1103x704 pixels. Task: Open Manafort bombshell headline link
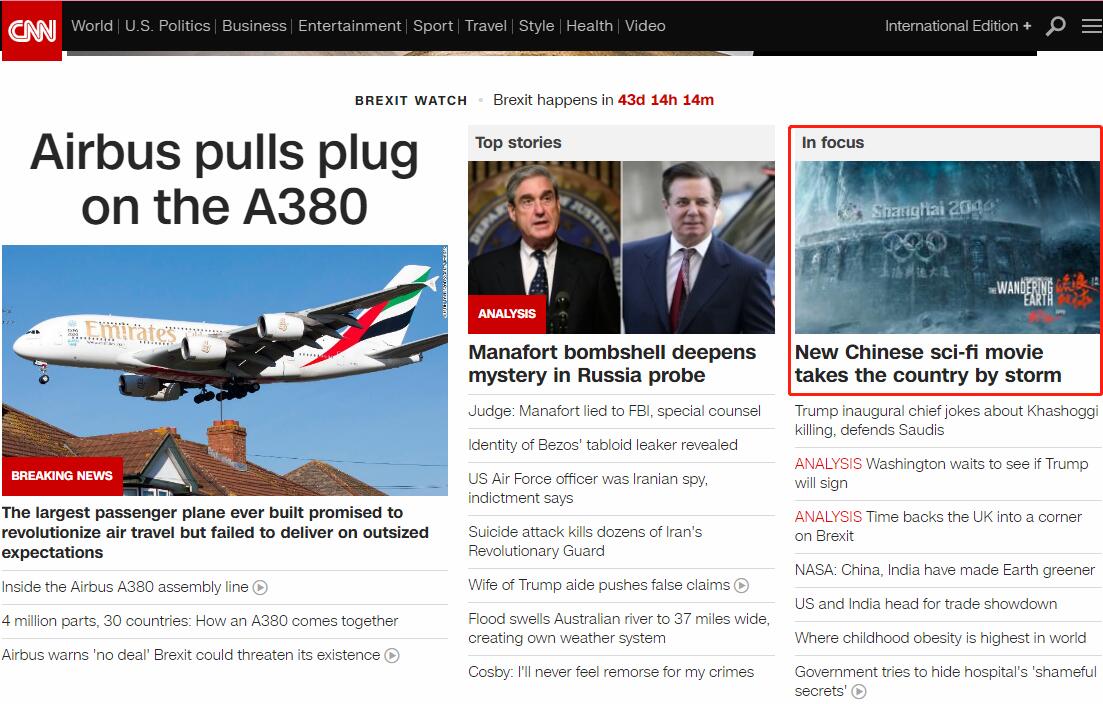point(612,364)
